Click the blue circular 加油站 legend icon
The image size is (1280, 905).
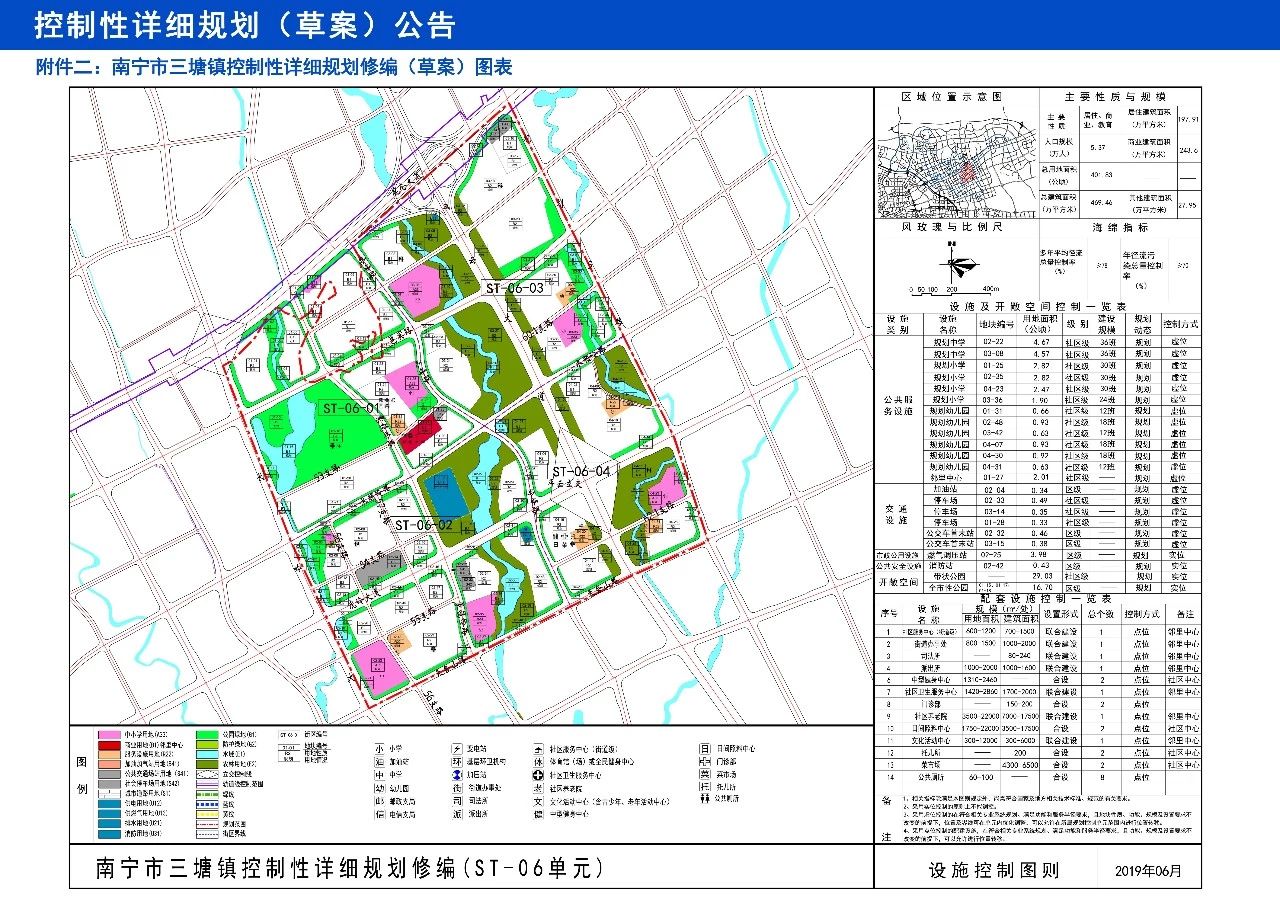pos(457,775)
